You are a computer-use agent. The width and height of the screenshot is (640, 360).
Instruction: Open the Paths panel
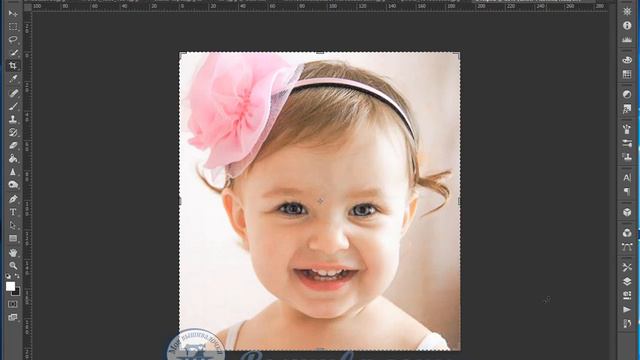[x=627, y=247]
